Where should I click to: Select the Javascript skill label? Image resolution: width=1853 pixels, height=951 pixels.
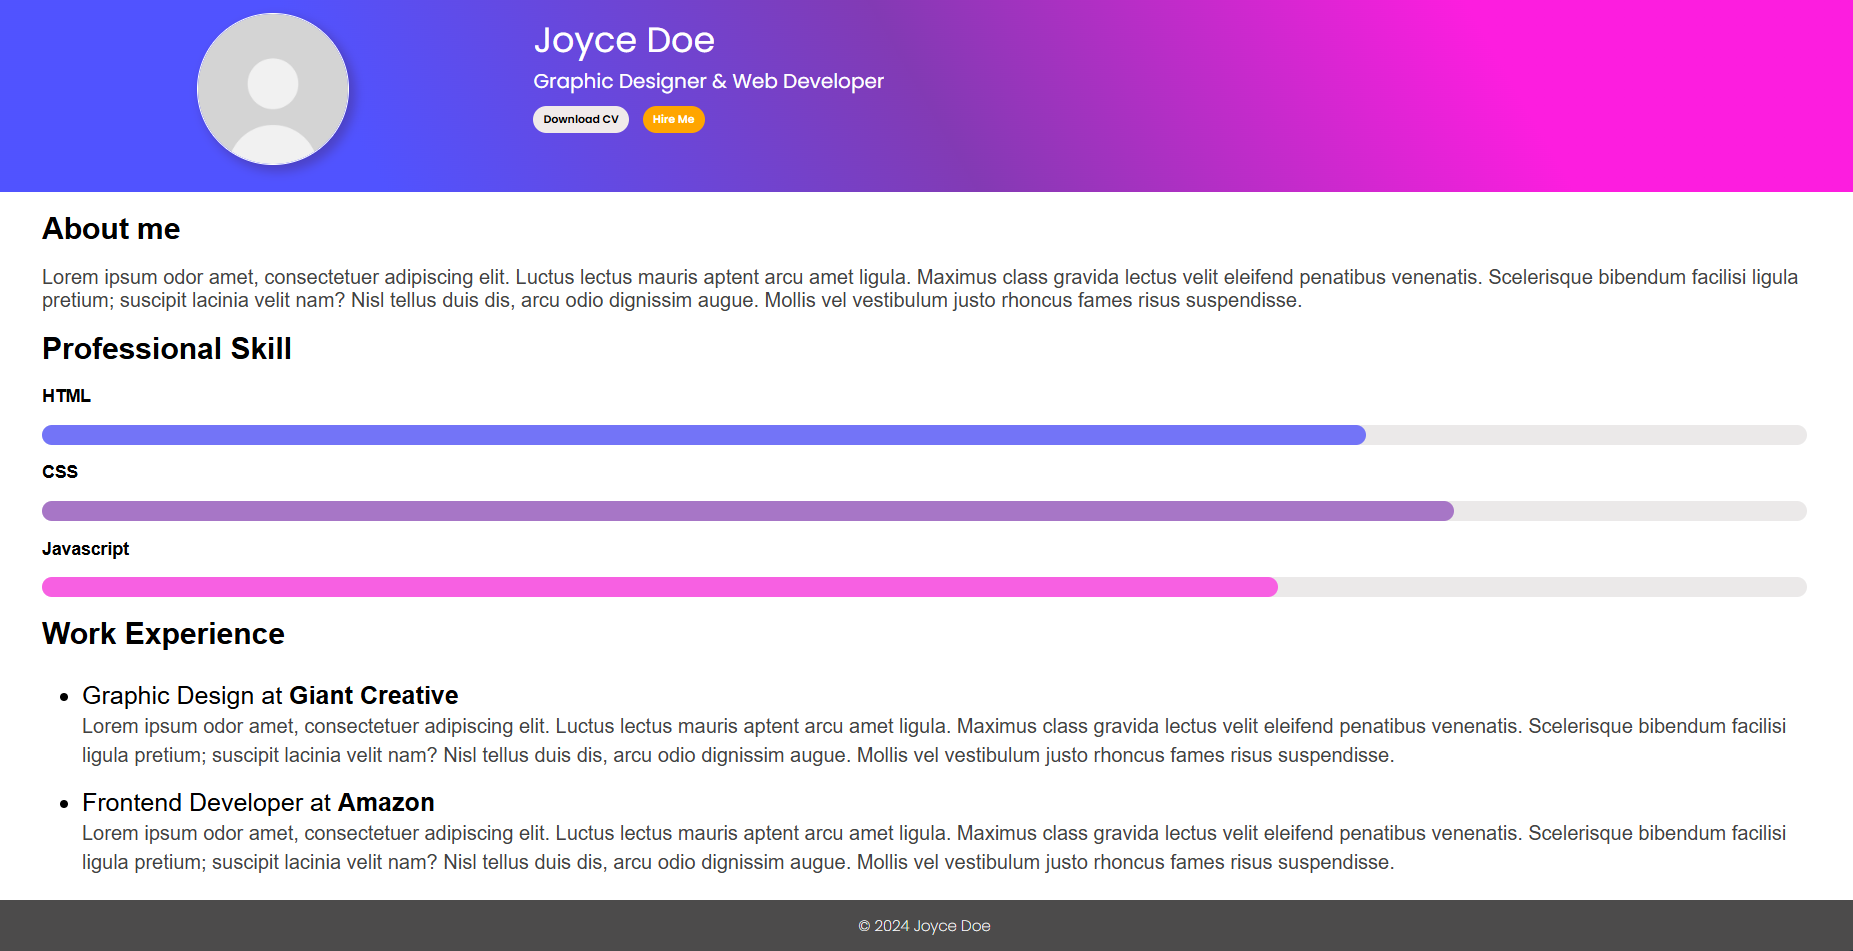85,548
